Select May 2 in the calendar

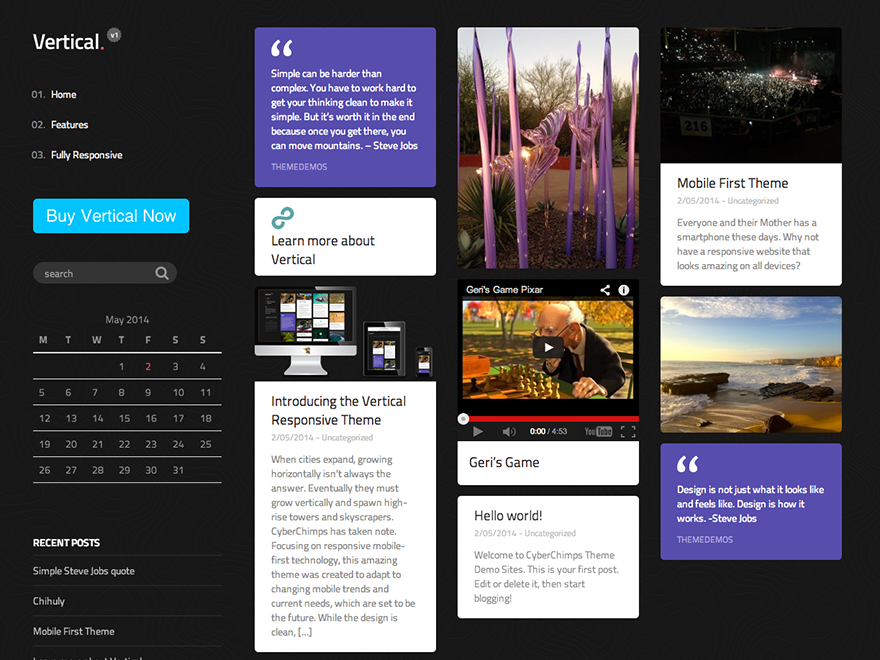148,367
